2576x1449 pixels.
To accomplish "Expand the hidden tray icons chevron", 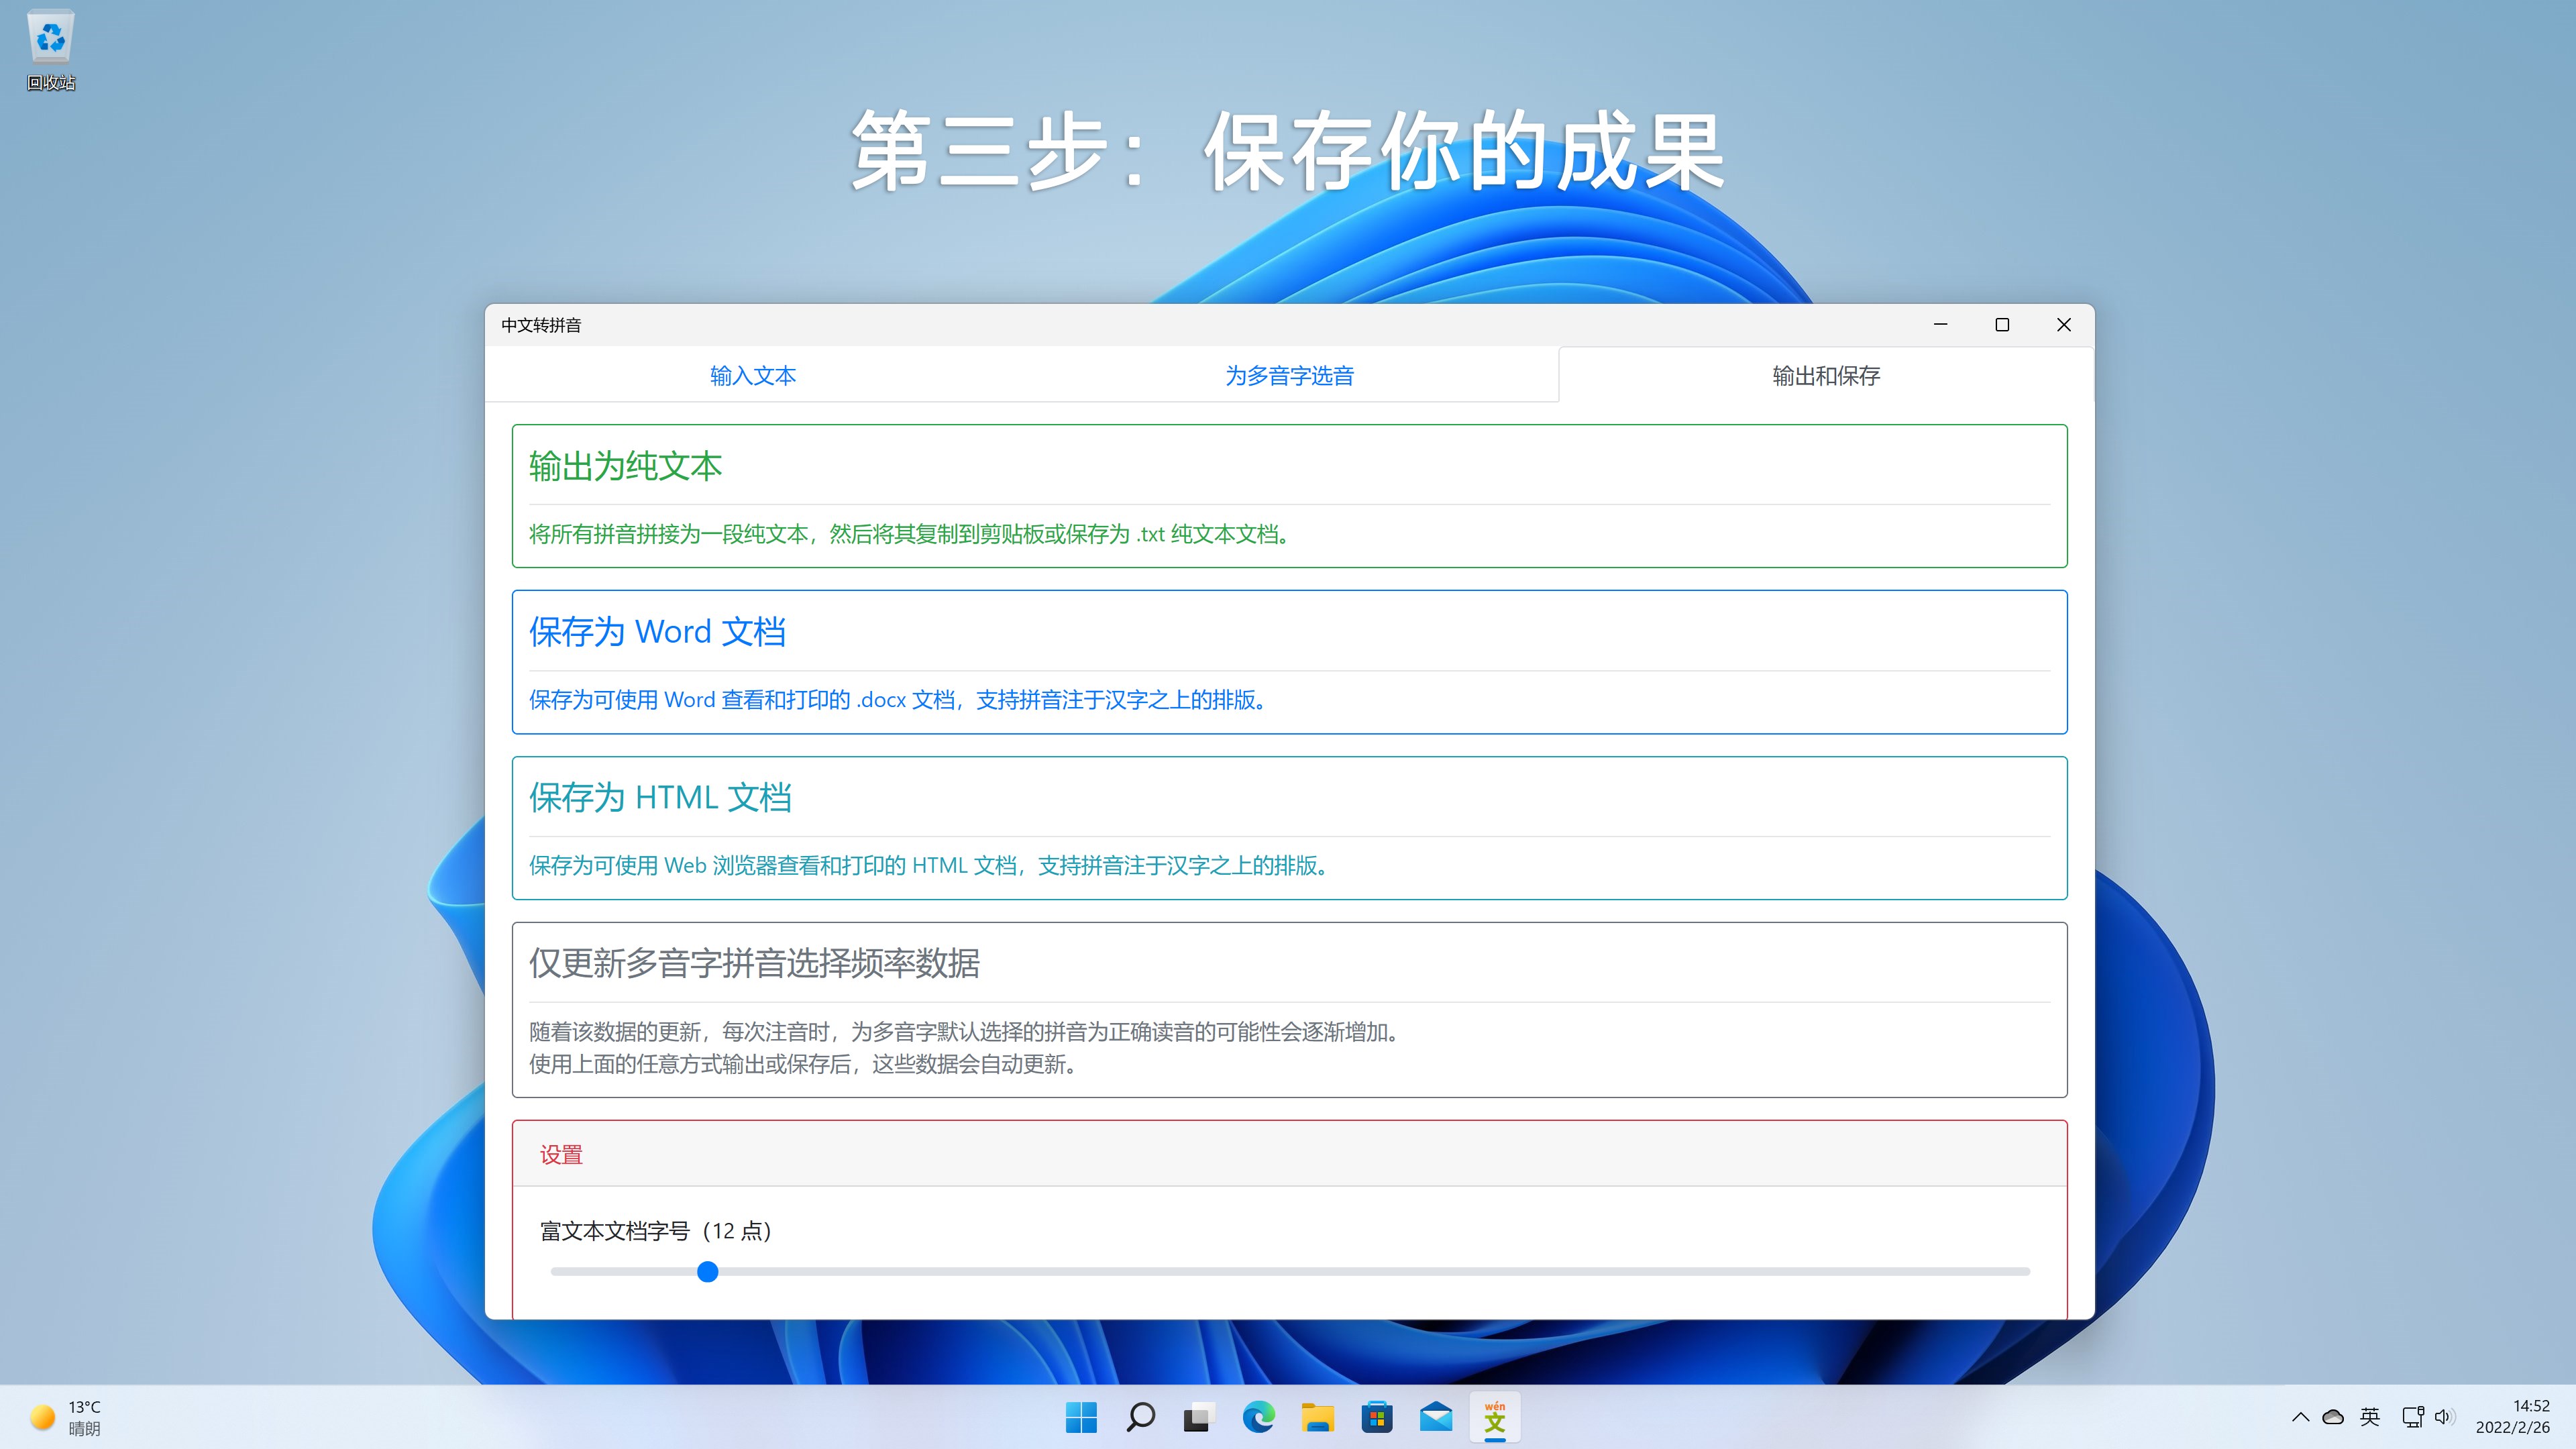I will (x=2300, y=1416).
